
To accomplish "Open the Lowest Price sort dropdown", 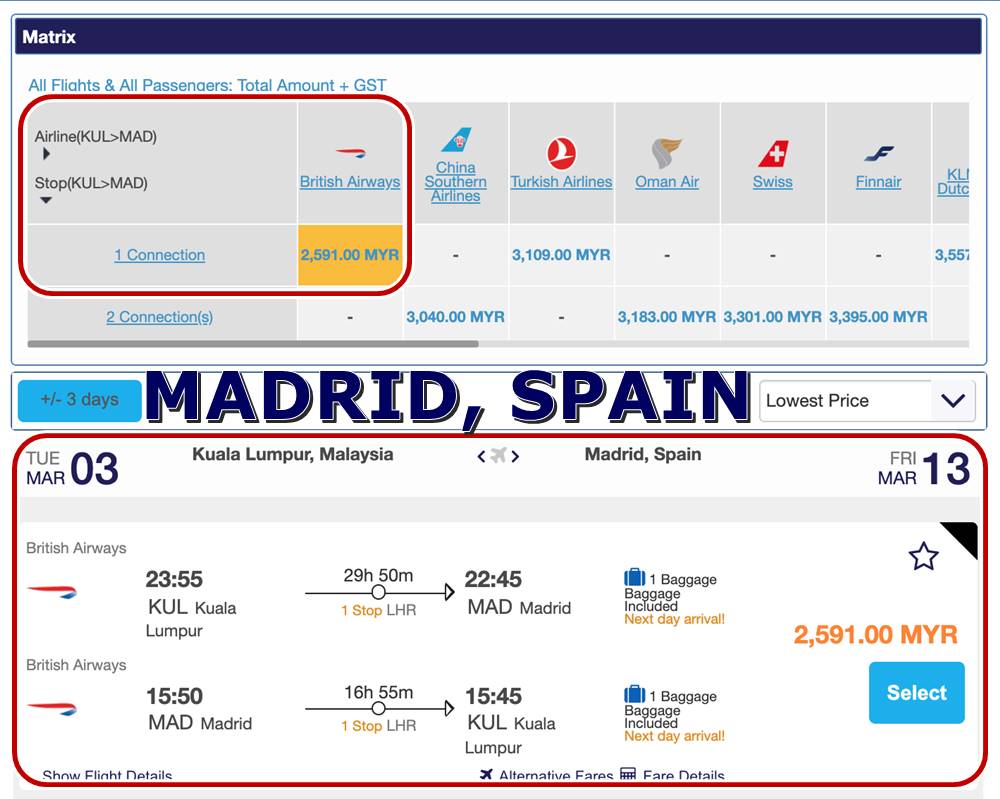I will [867, 400].
